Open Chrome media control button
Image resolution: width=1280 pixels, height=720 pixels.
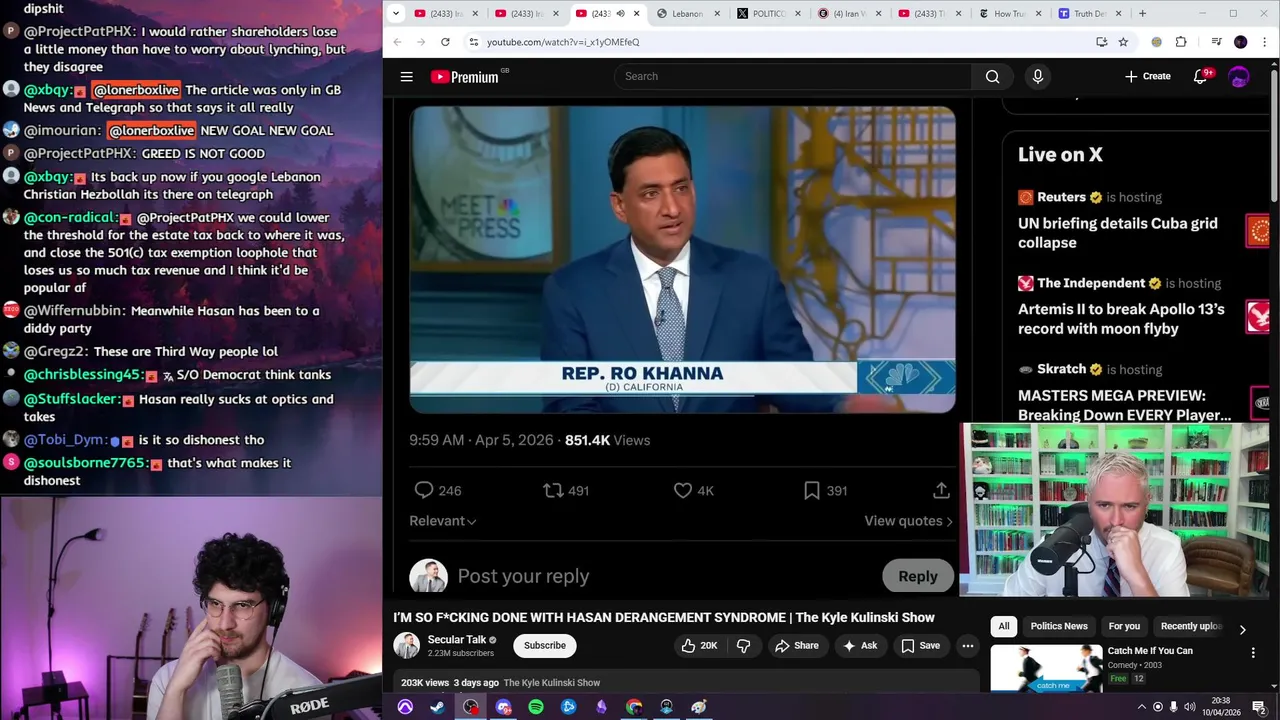tap(1216, 42)
